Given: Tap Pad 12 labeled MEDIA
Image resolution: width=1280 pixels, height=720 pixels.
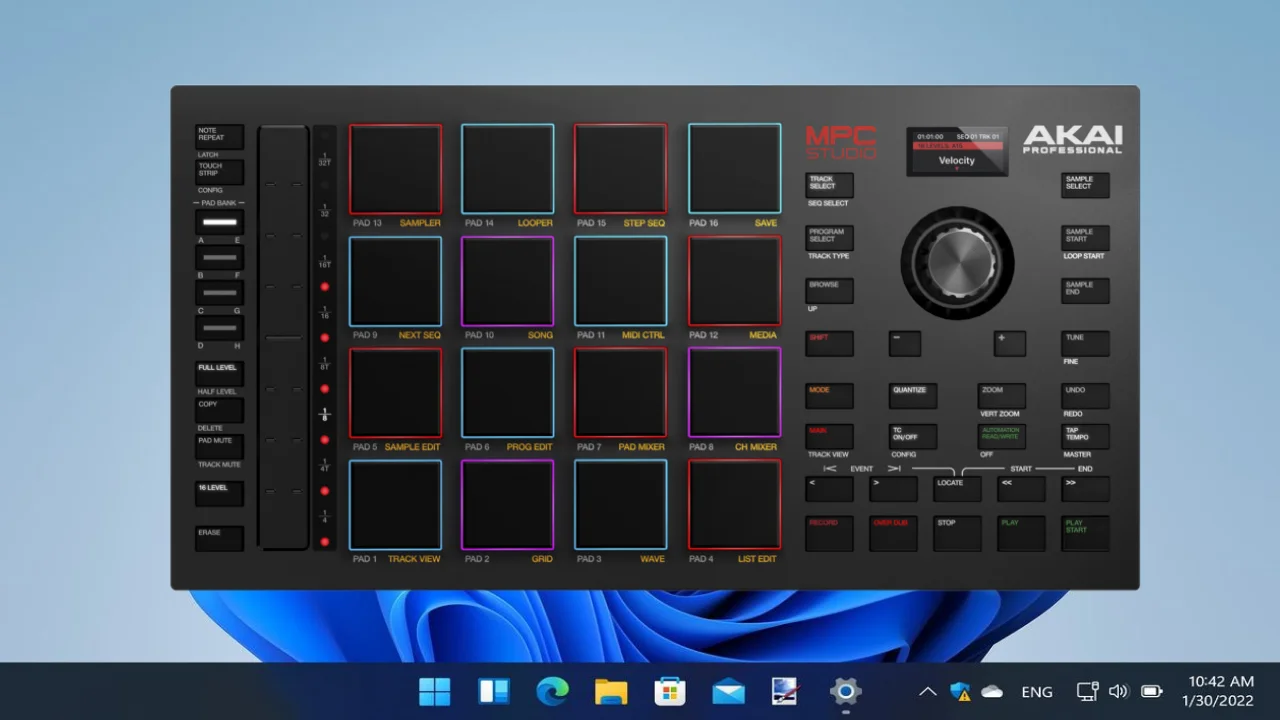Looking at the screenshot, I should (x=734, y=281).
